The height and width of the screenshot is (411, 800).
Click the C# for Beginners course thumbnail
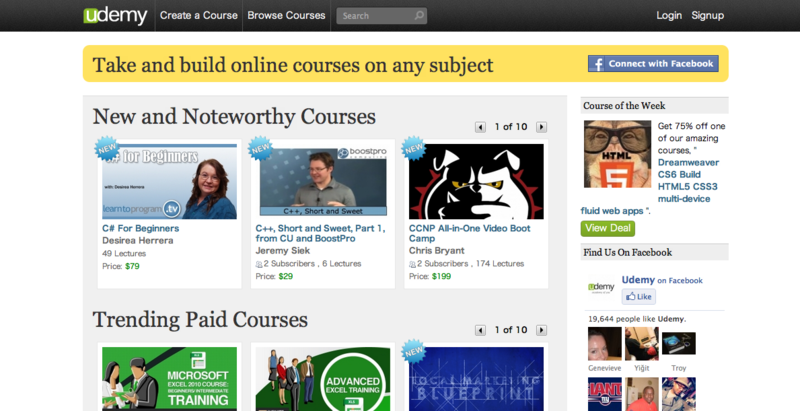tap(169, 182)
